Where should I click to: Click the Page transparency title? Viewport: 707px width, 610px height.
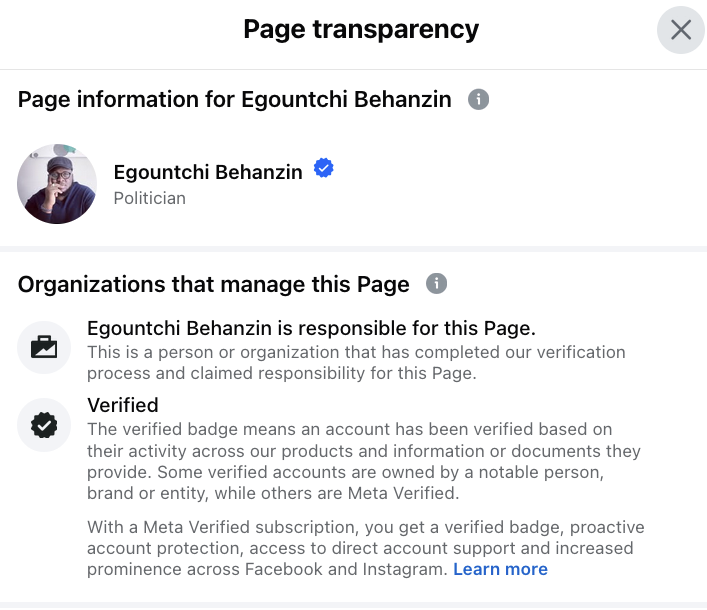coord(361,30)
